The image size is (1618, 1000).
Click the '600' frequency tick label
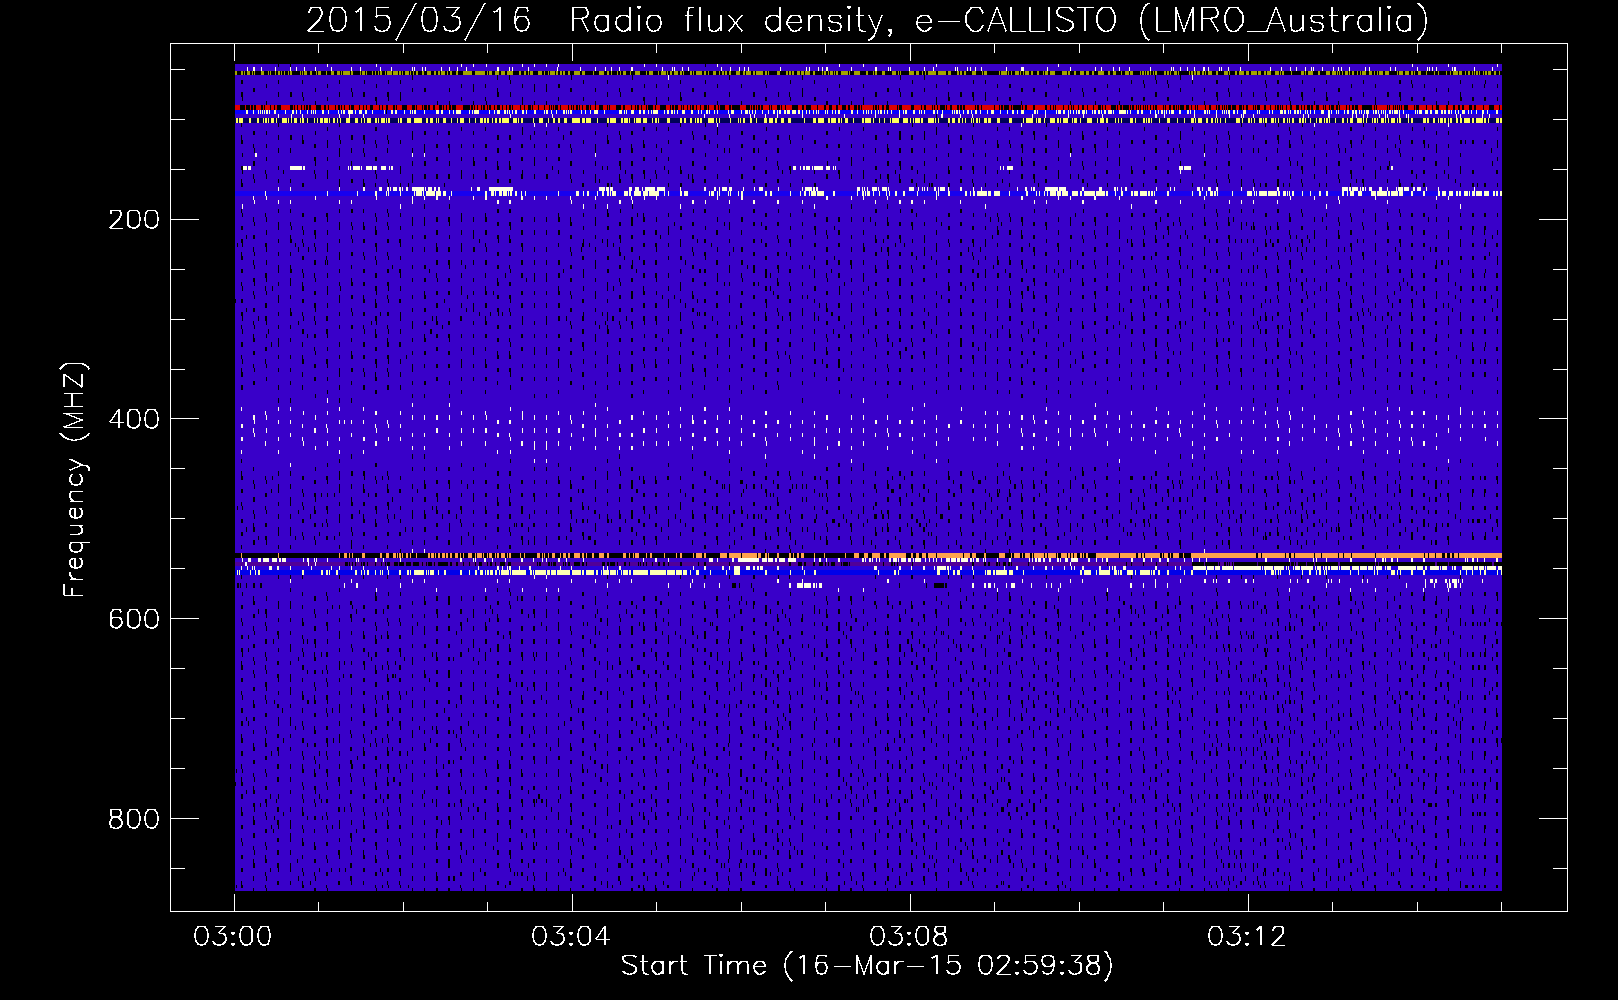point(134,619)
